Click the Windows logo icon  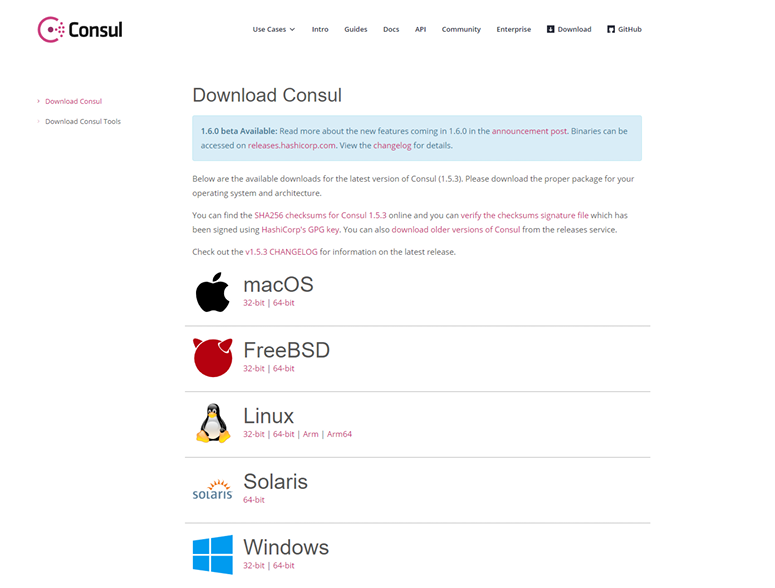pyautogui.click(x=213, y=554)
